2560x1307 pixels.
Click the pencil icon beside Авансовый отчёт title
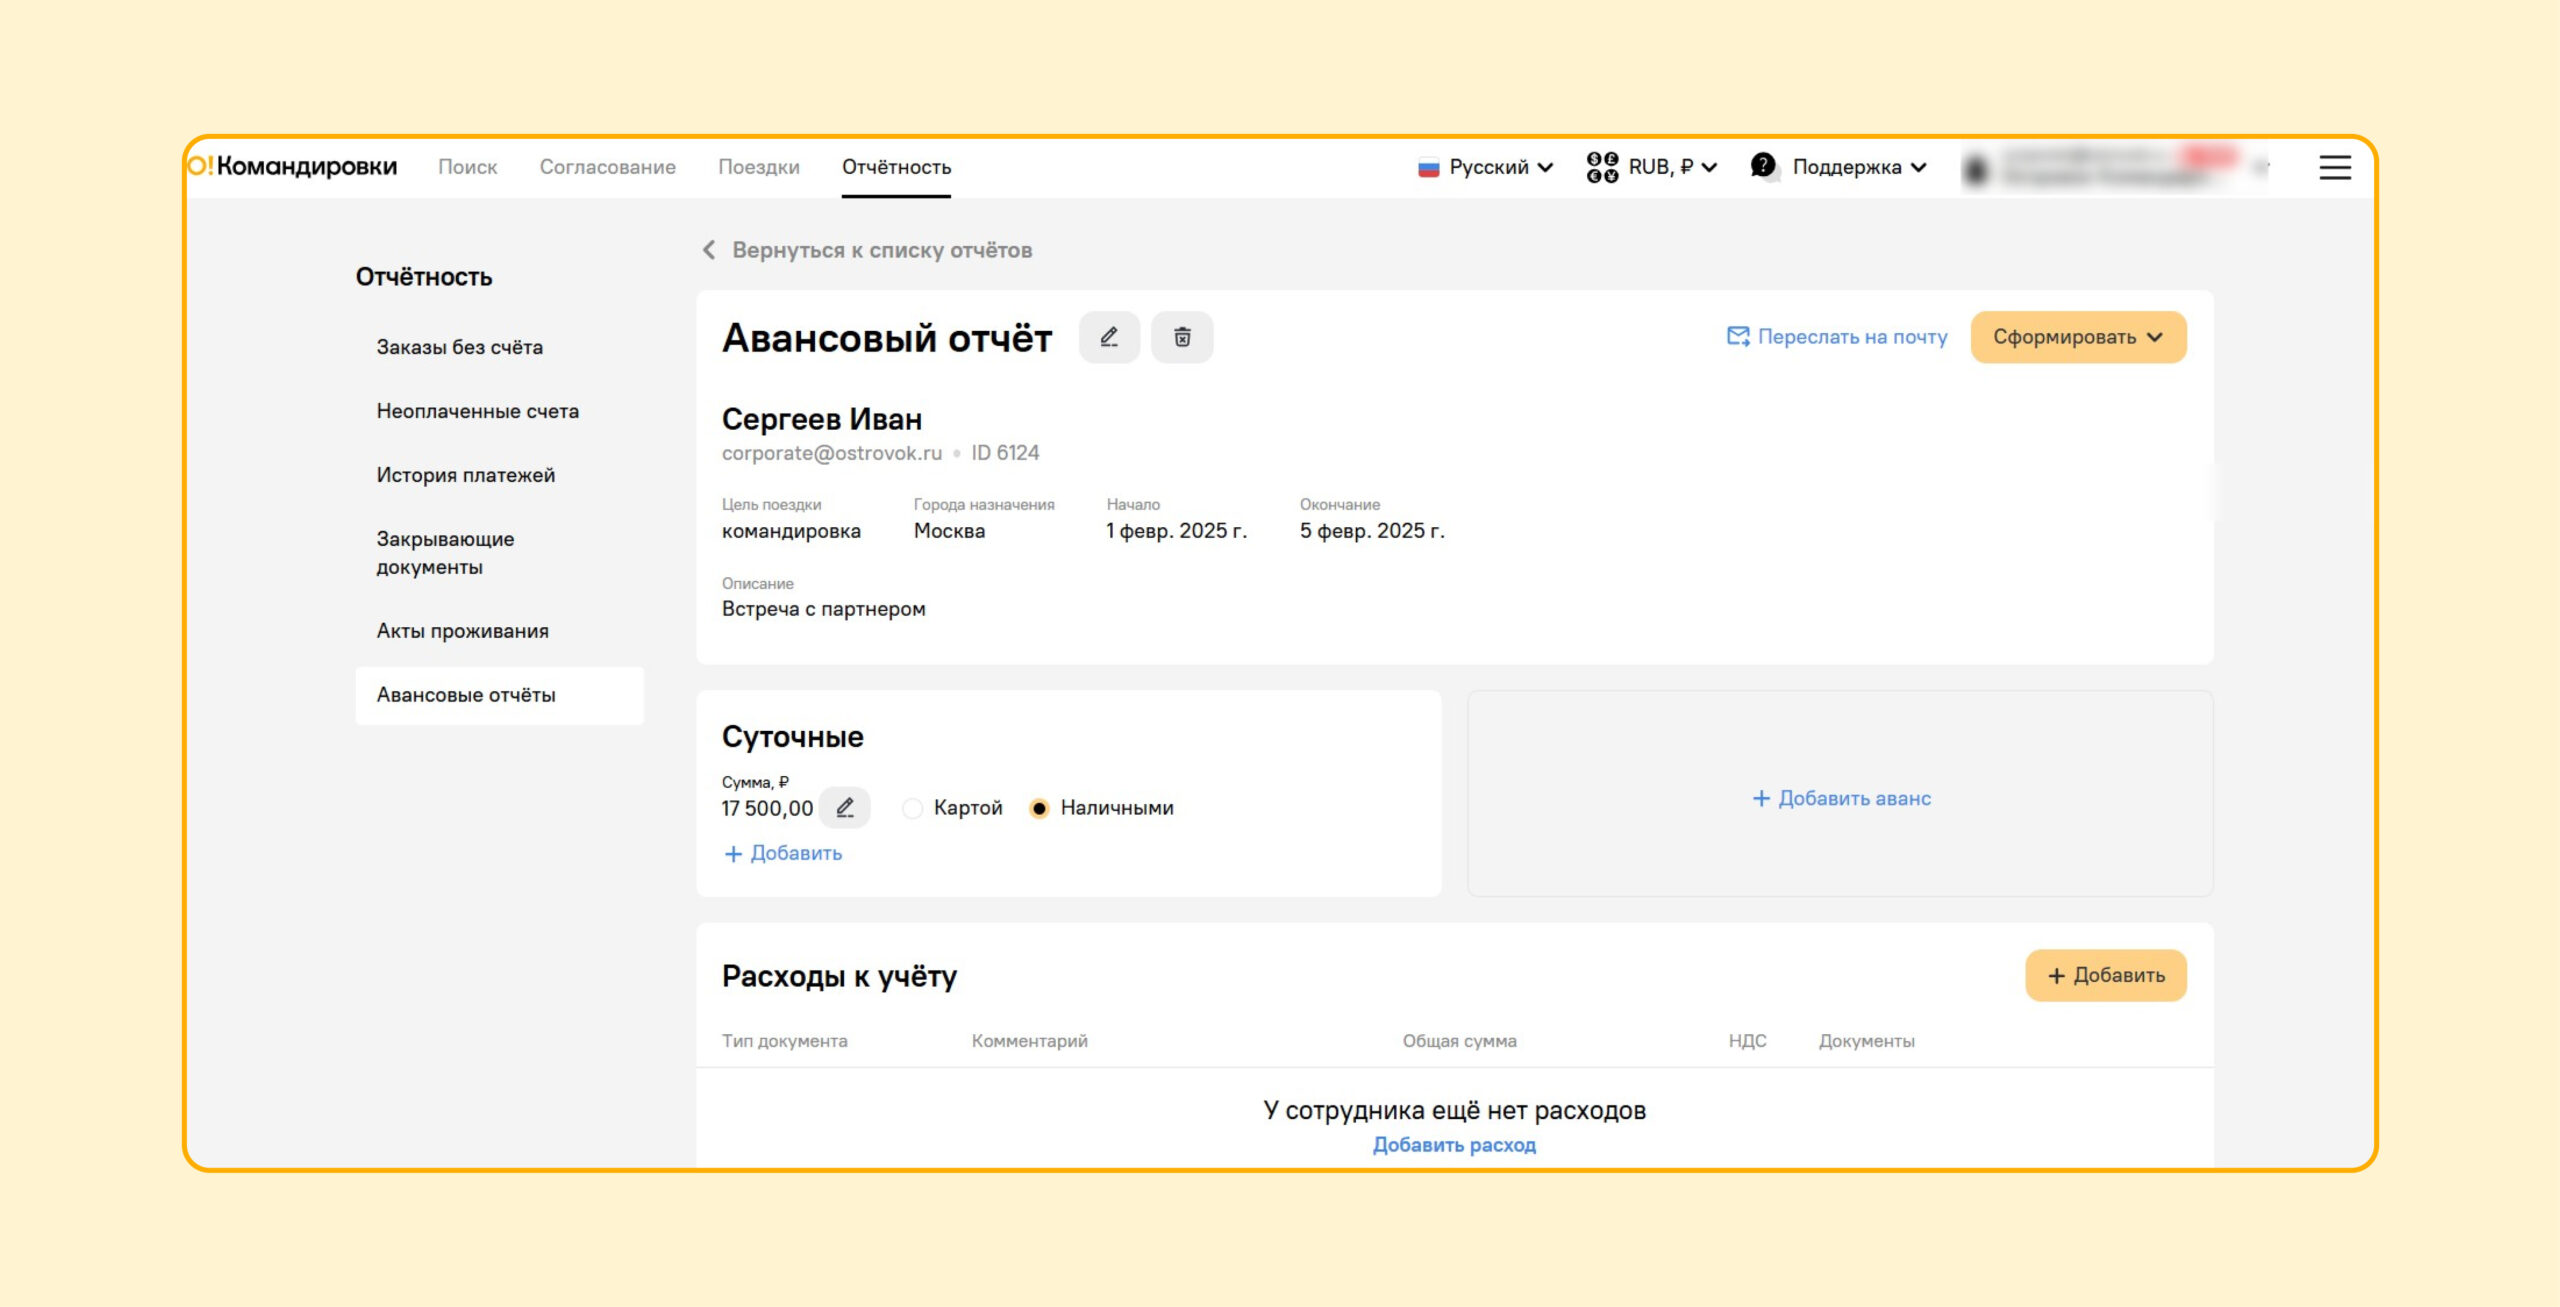[x=1109, y=337]
